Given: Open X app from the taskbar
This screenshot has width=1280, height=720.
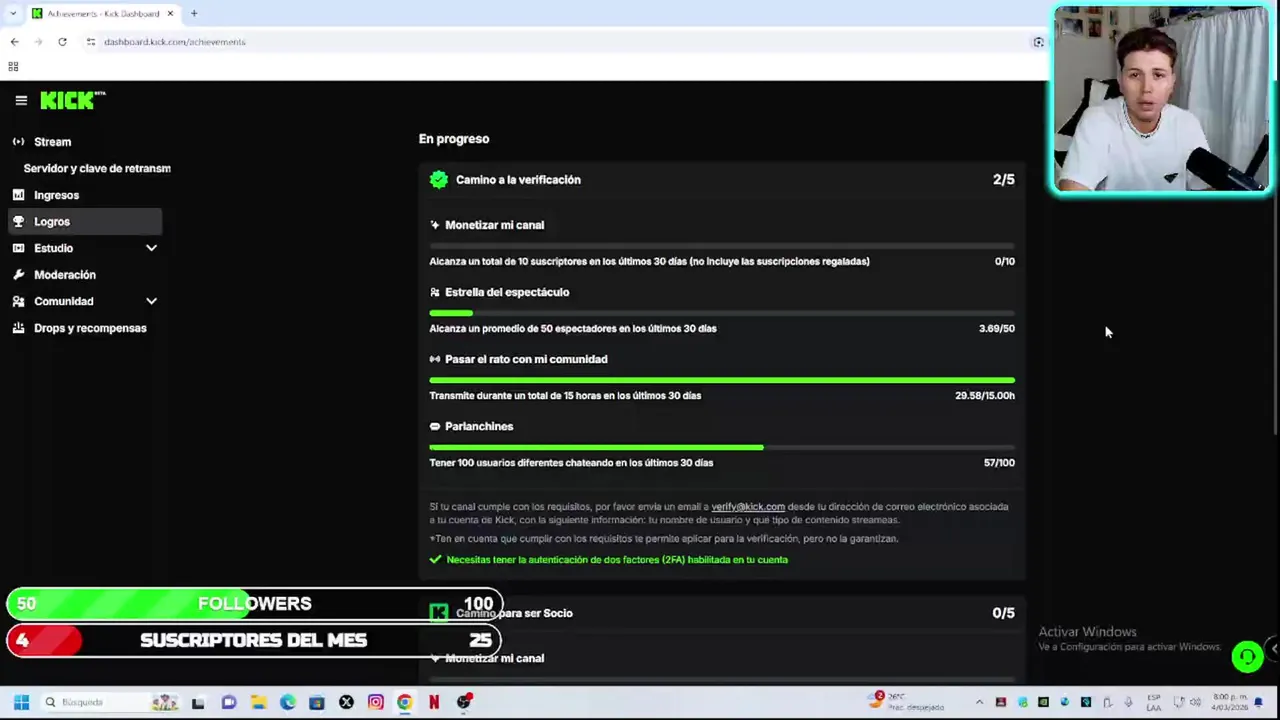Looking at the screenshot, I should tap(346, 702).
